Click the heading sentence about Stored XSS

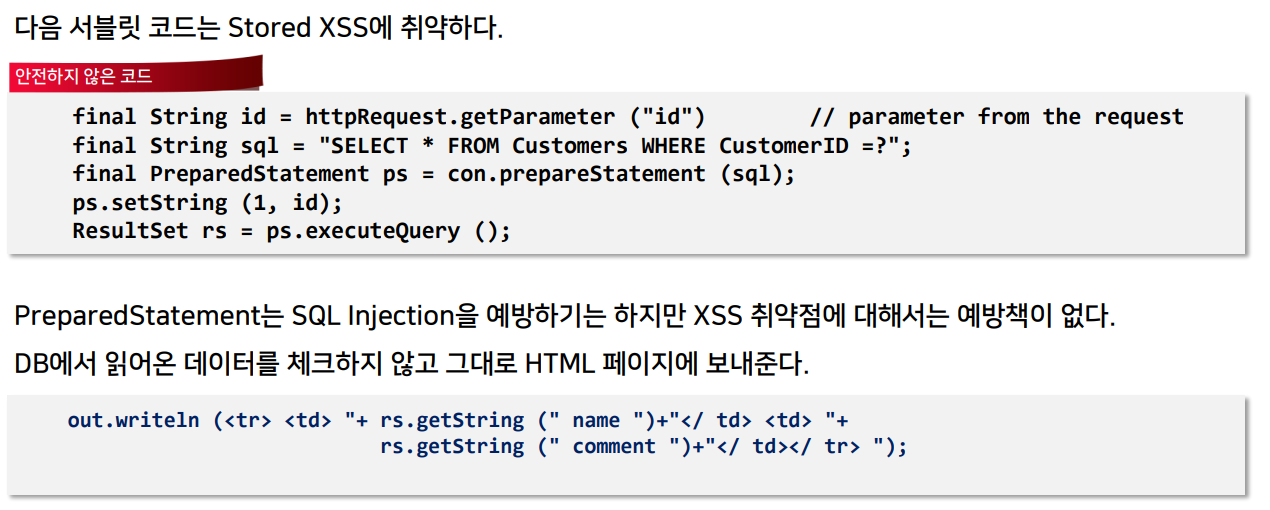(x=258, y=27)
